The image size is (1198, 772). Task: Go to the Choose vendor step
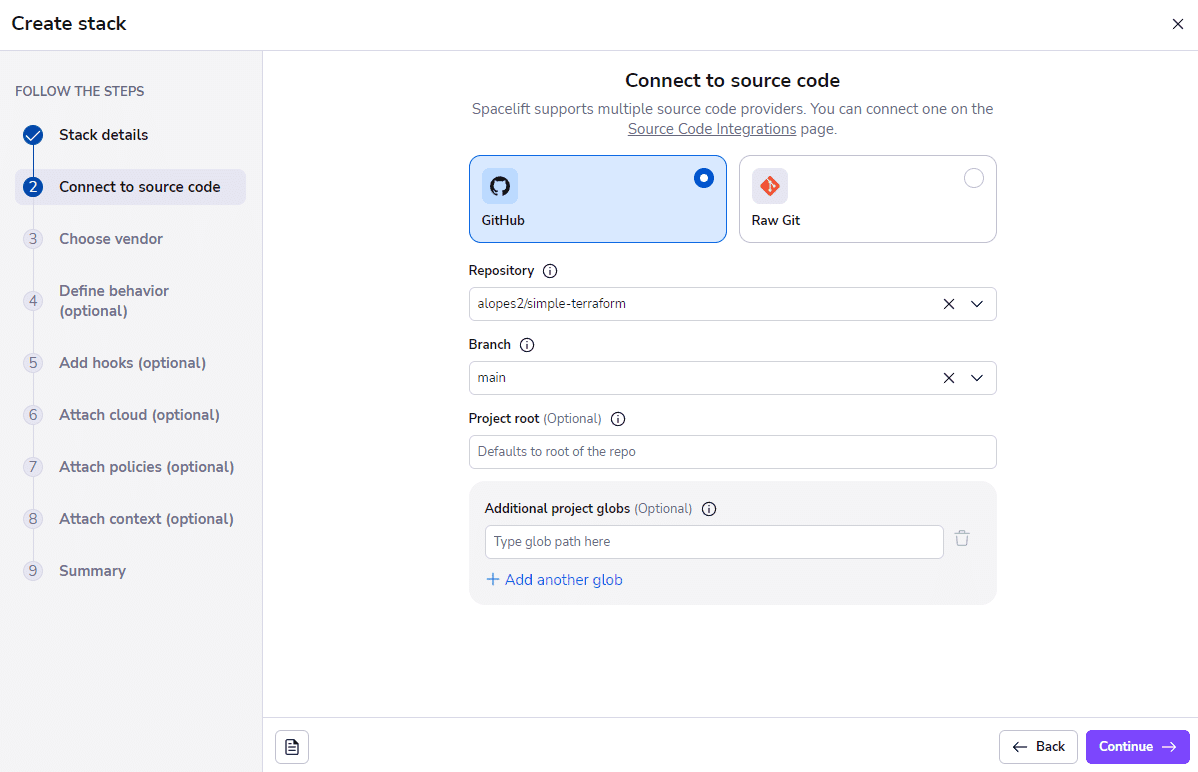pyautogui.click(x=111, y=239)
